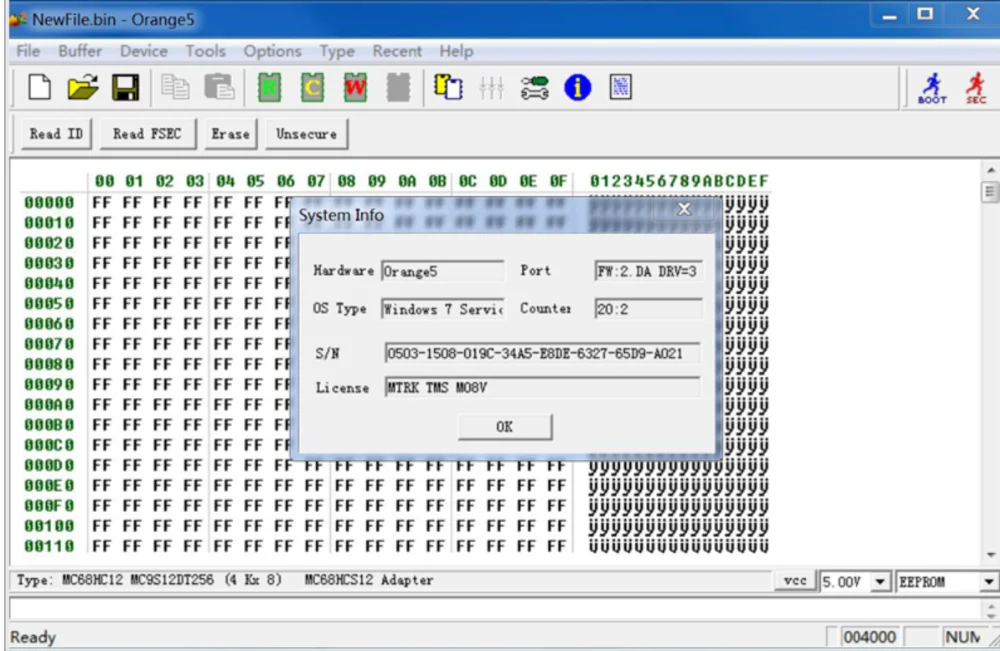
Task: Open a file using the folder icon
Action: pos(83,87)
